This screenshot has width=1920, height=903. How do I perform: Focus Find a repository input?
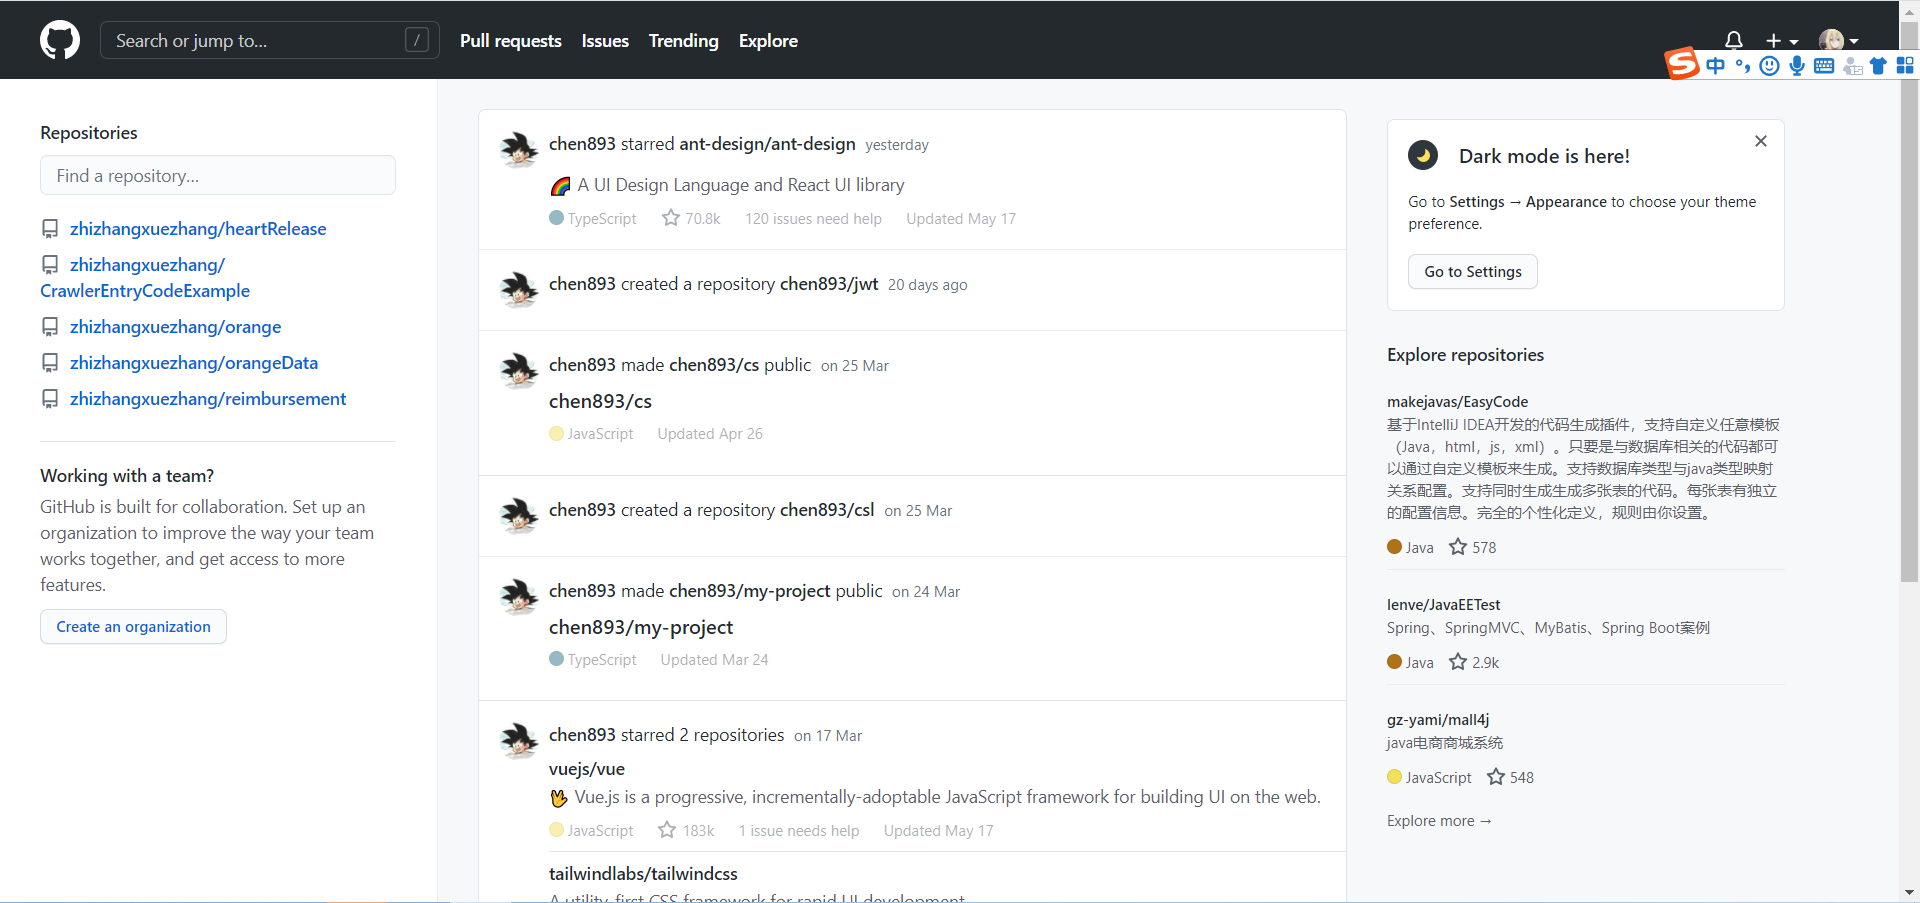(x=218, y=175)
